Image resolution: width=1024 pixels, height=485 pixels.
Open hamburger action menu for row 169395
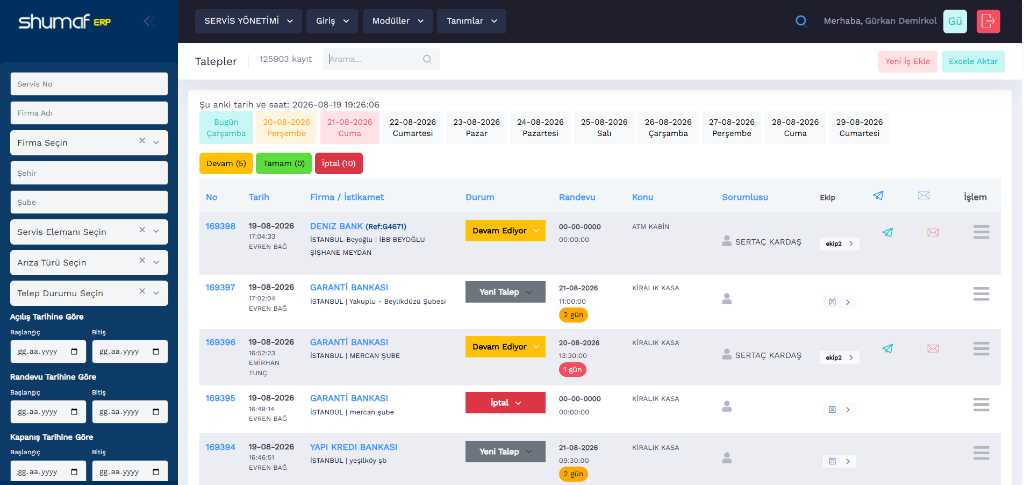pyautogui.click(x=981, y=404)
